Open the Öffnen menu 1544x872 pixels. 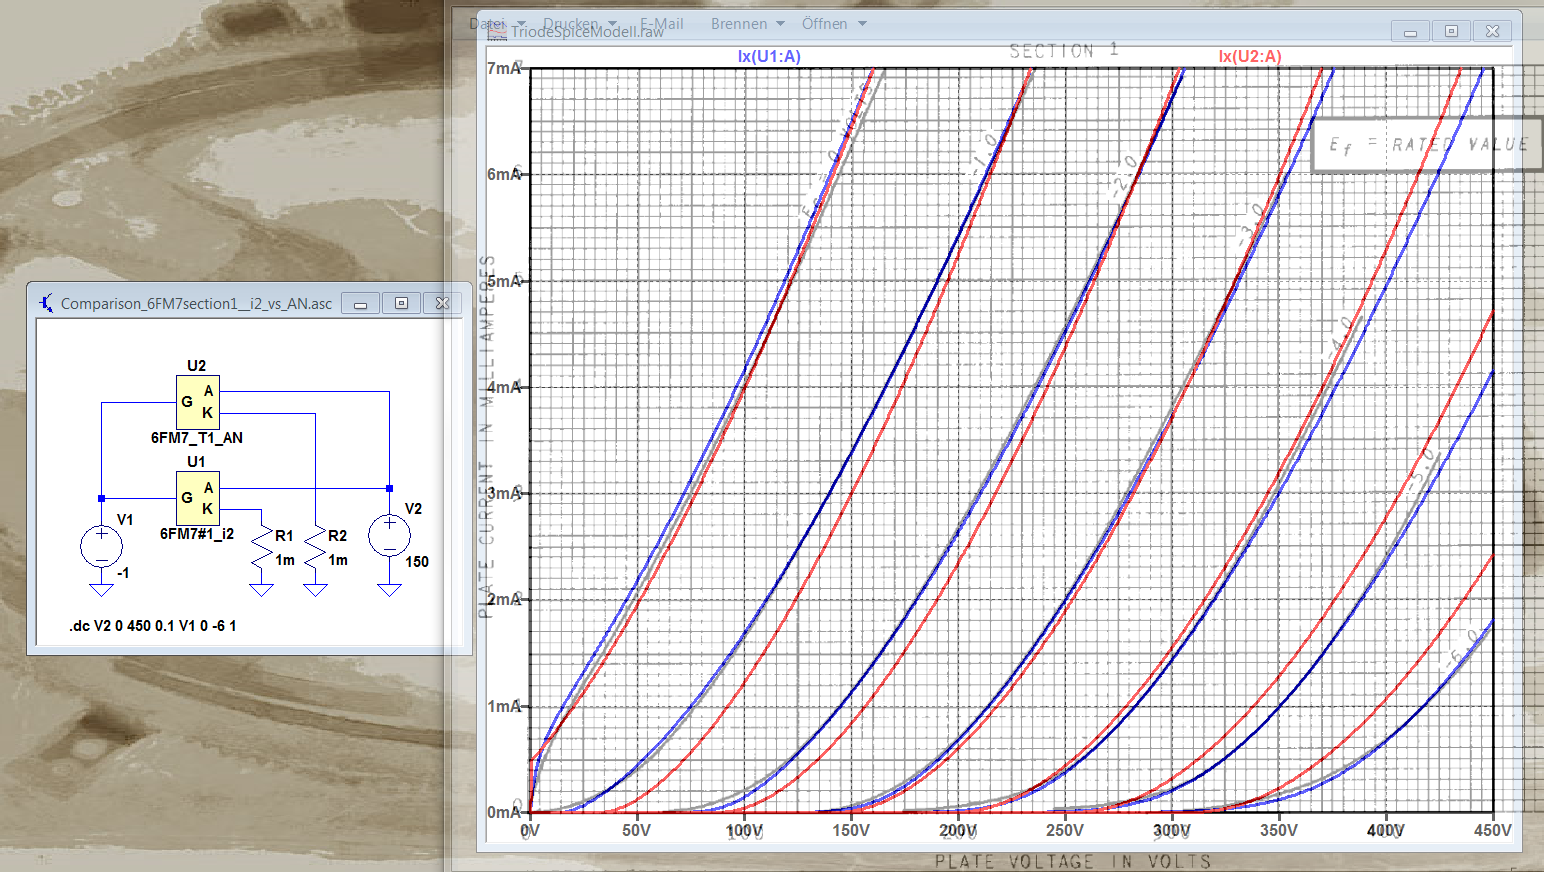click(824, 23)
